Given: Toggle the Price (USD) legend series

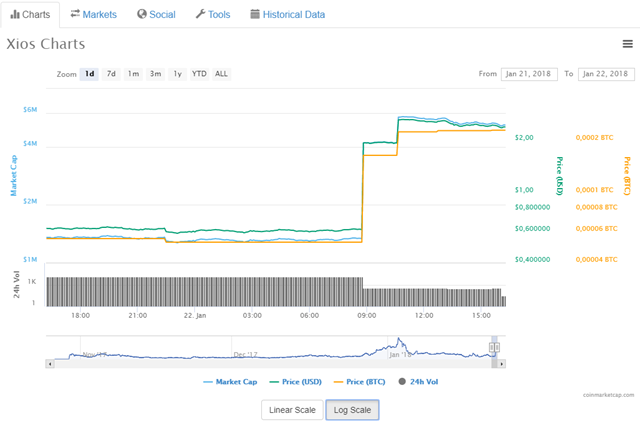Looking at the screenshot, I should [296, 382].
